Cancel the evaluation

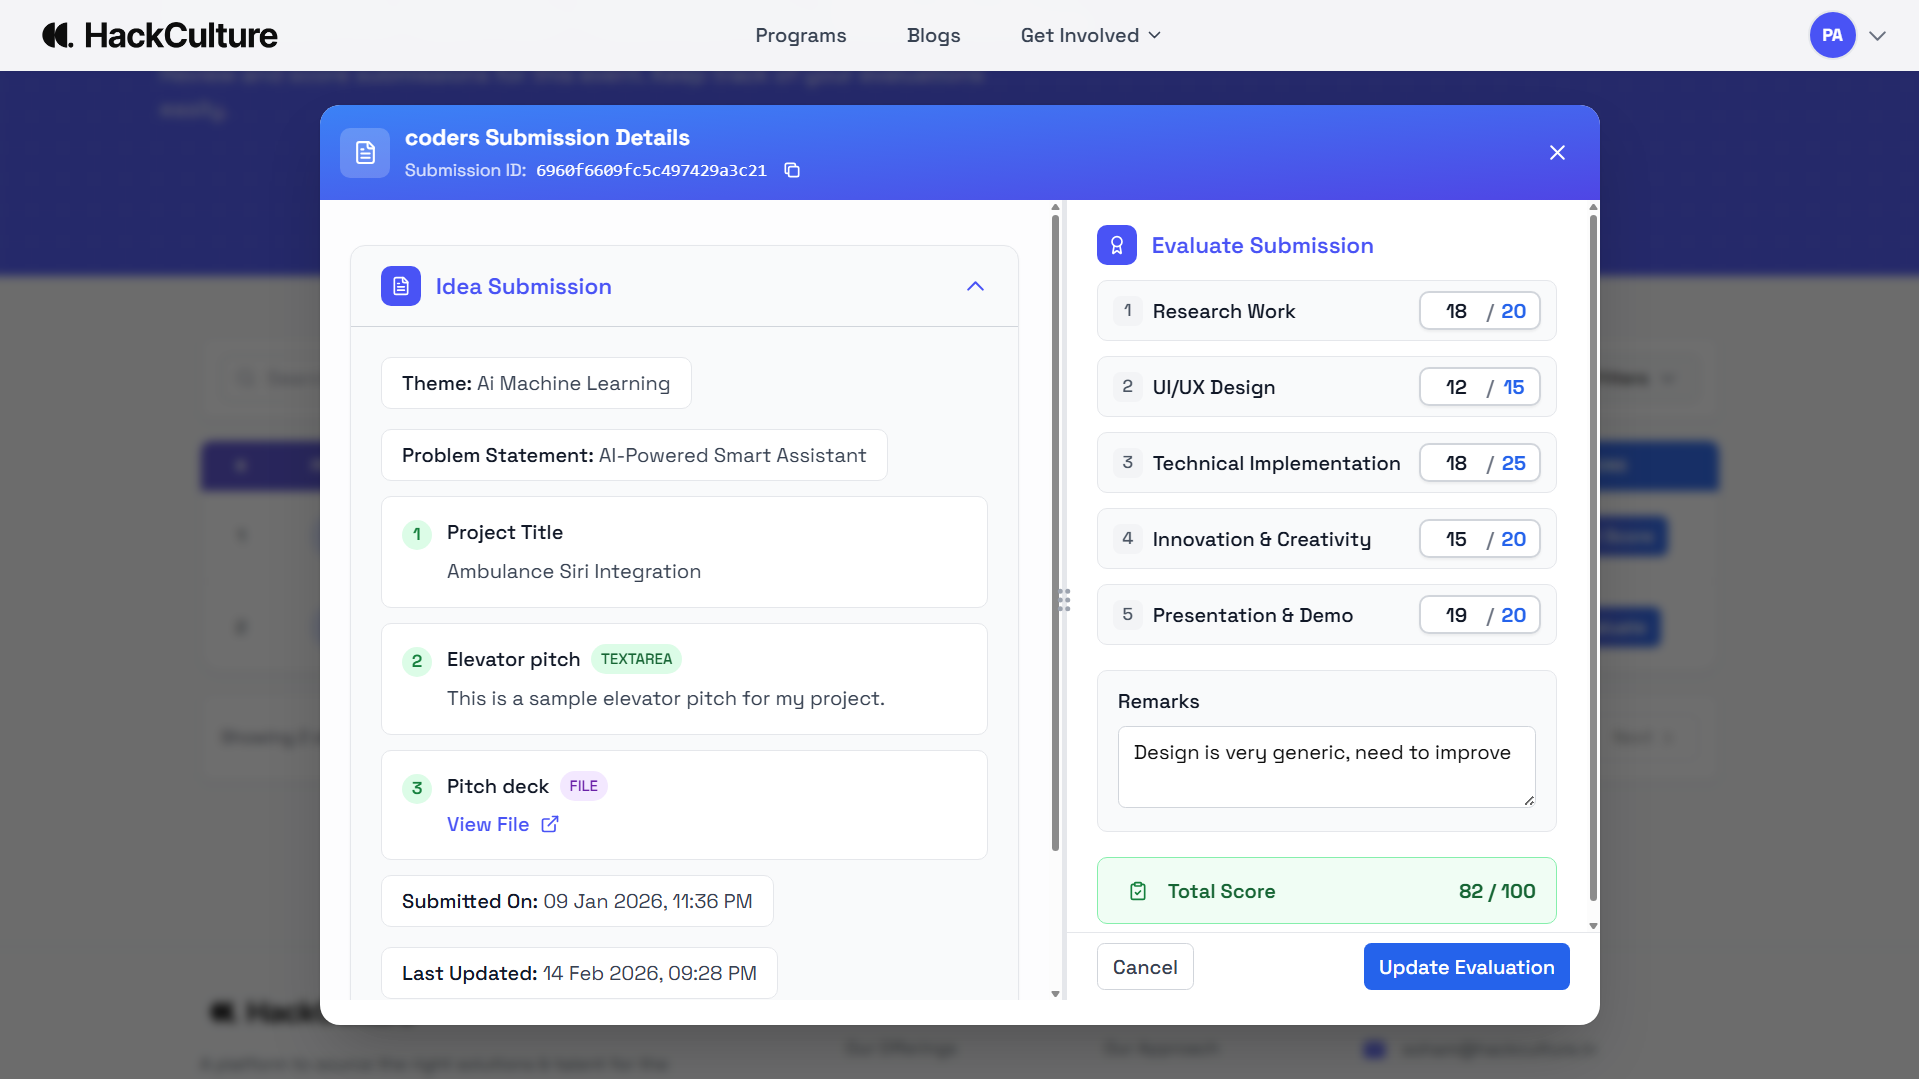click(1145, 967)
